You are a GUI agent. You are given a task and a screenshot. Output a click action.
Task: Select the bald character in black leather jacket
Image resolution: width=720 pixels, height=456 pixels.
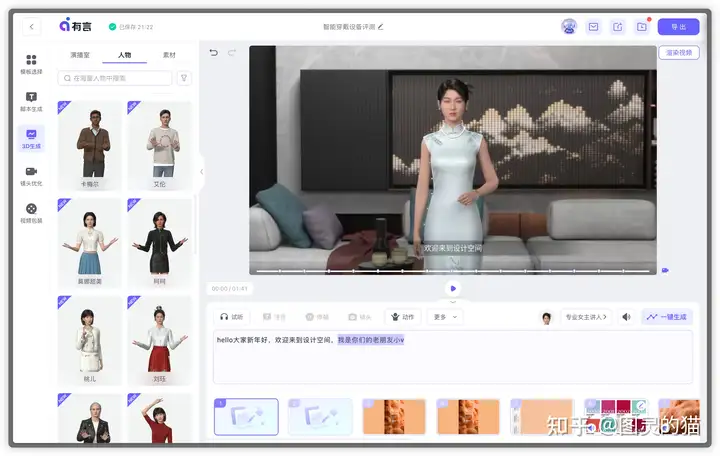coord(90,418)
